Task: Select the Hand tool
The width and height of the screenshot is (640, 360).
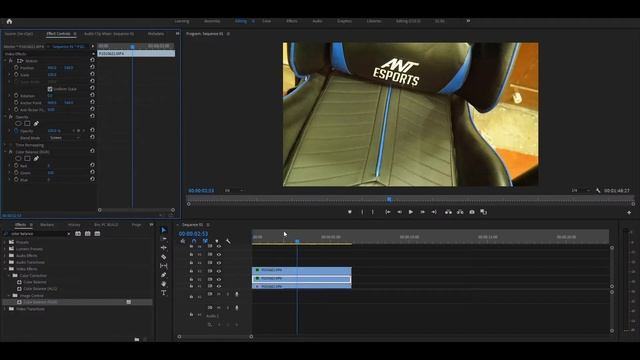Action: pyautogui.click(x=164, y=284)
